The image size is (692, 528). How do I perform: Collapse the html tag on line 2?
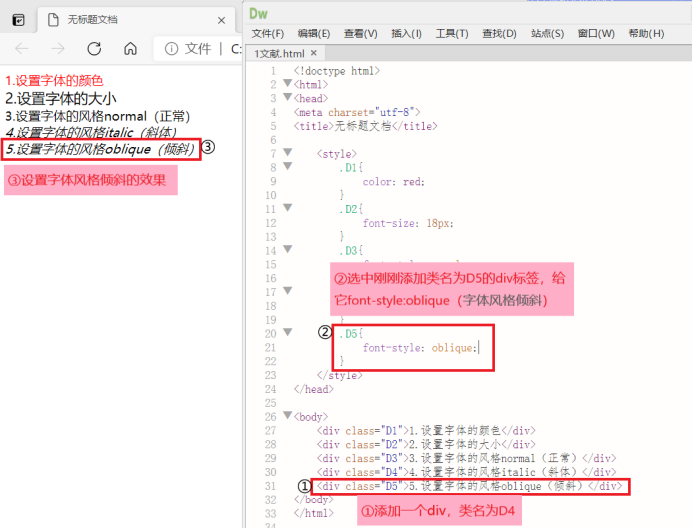point(288,83)
